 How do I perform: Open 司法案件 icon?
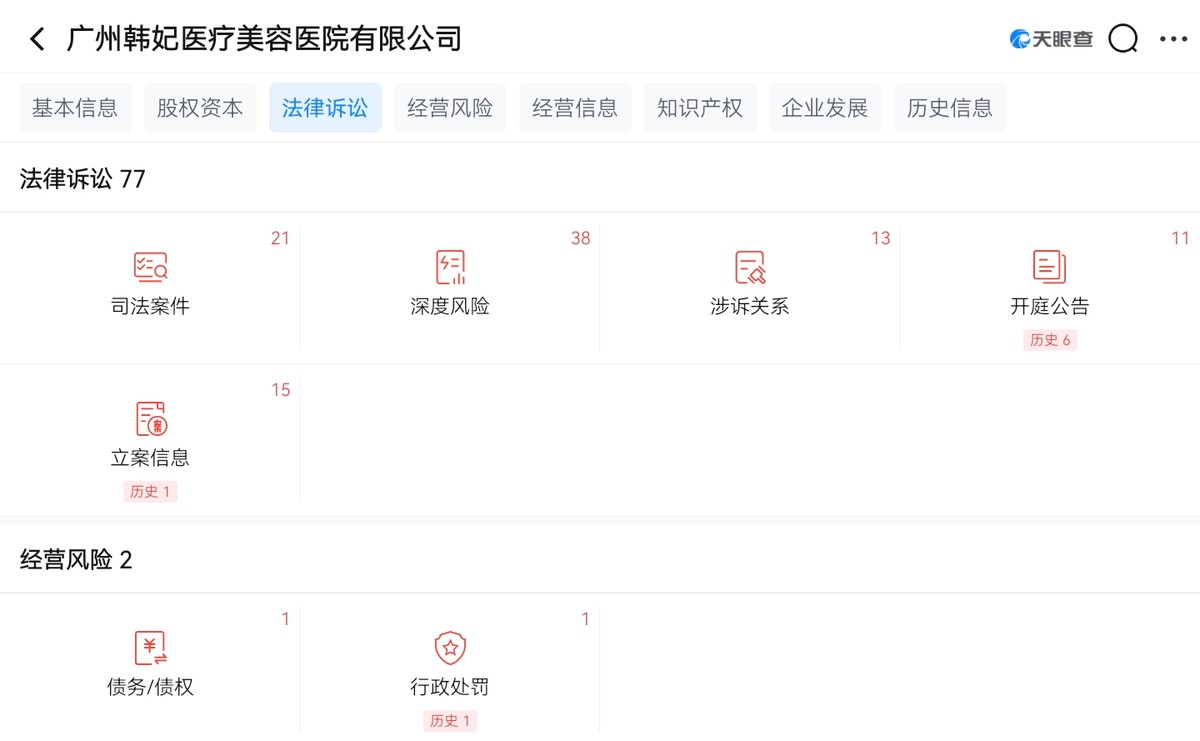(x=150, y=267)
